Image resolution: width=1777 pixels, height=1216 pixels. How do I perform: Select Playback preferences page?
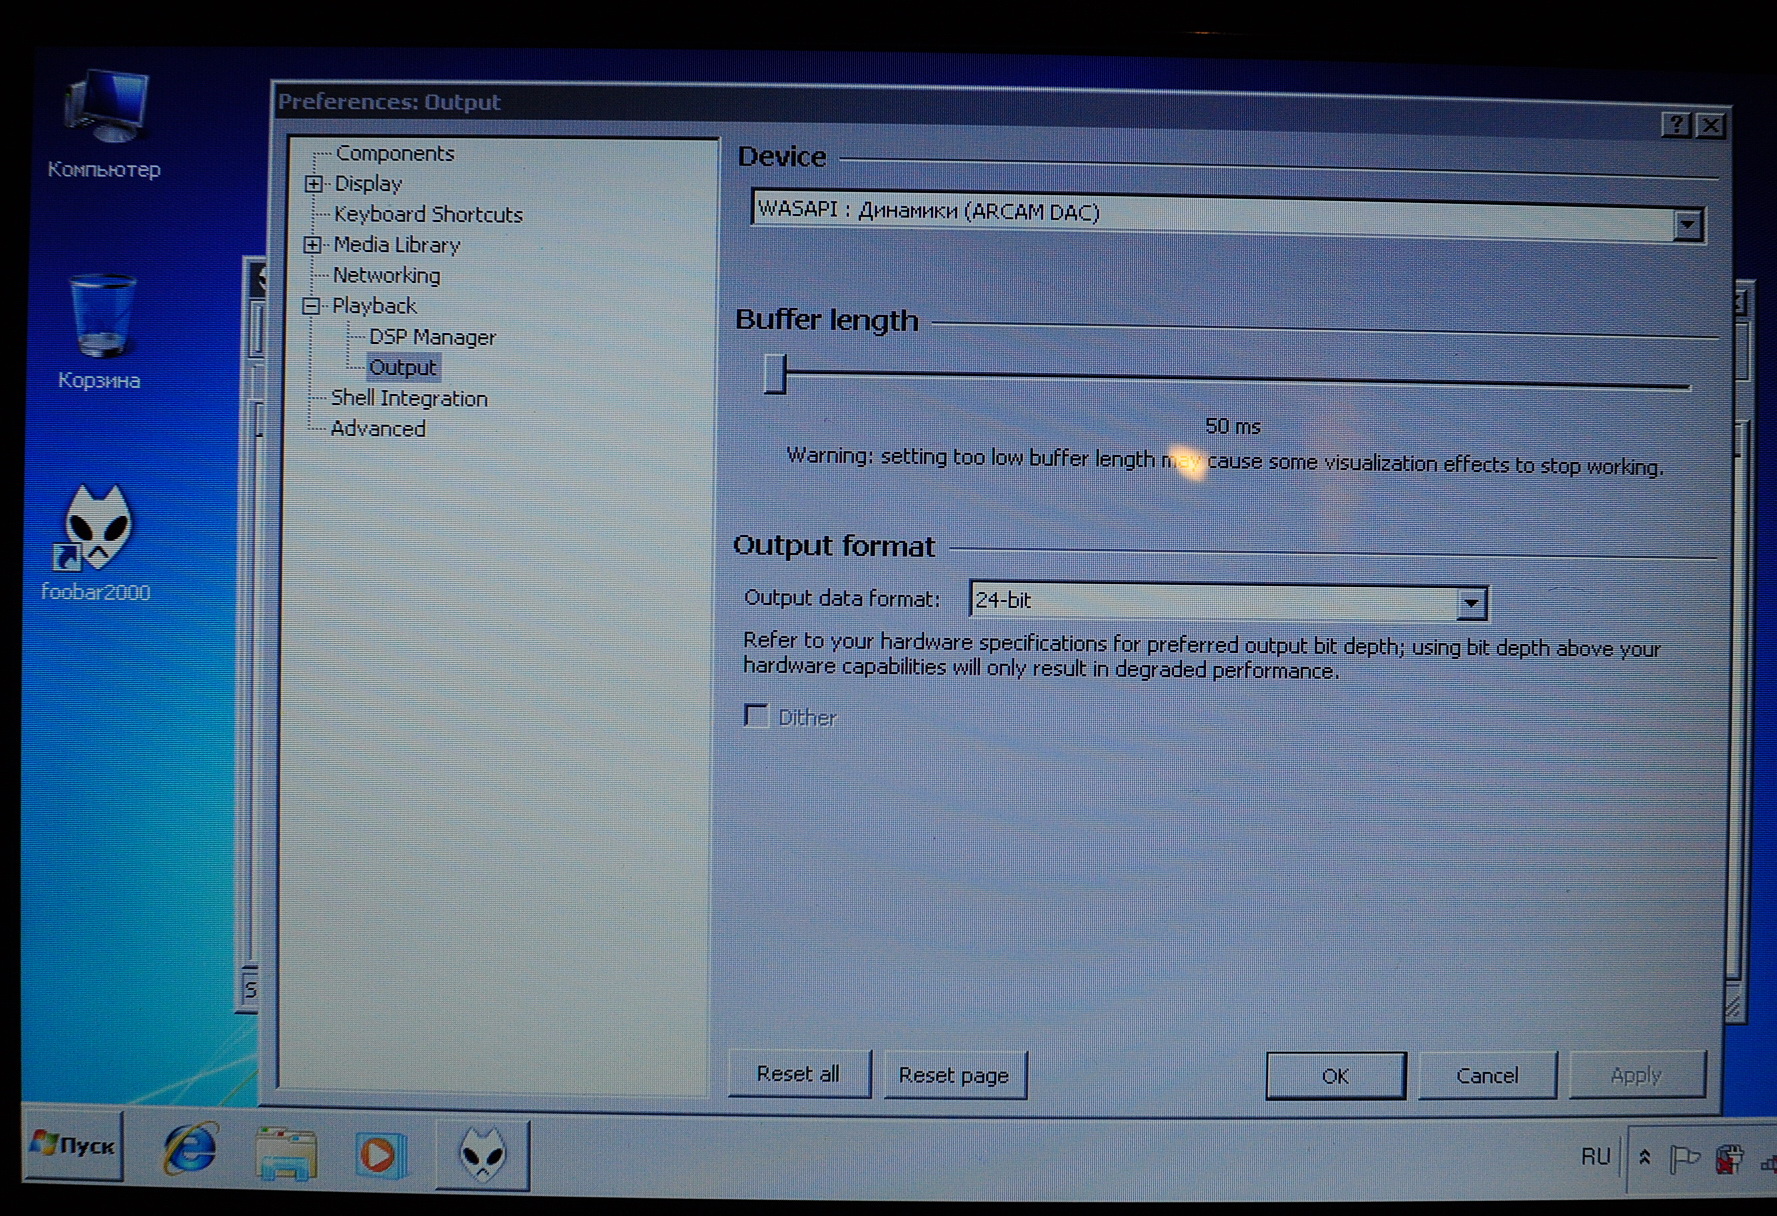tap(374, 306)
